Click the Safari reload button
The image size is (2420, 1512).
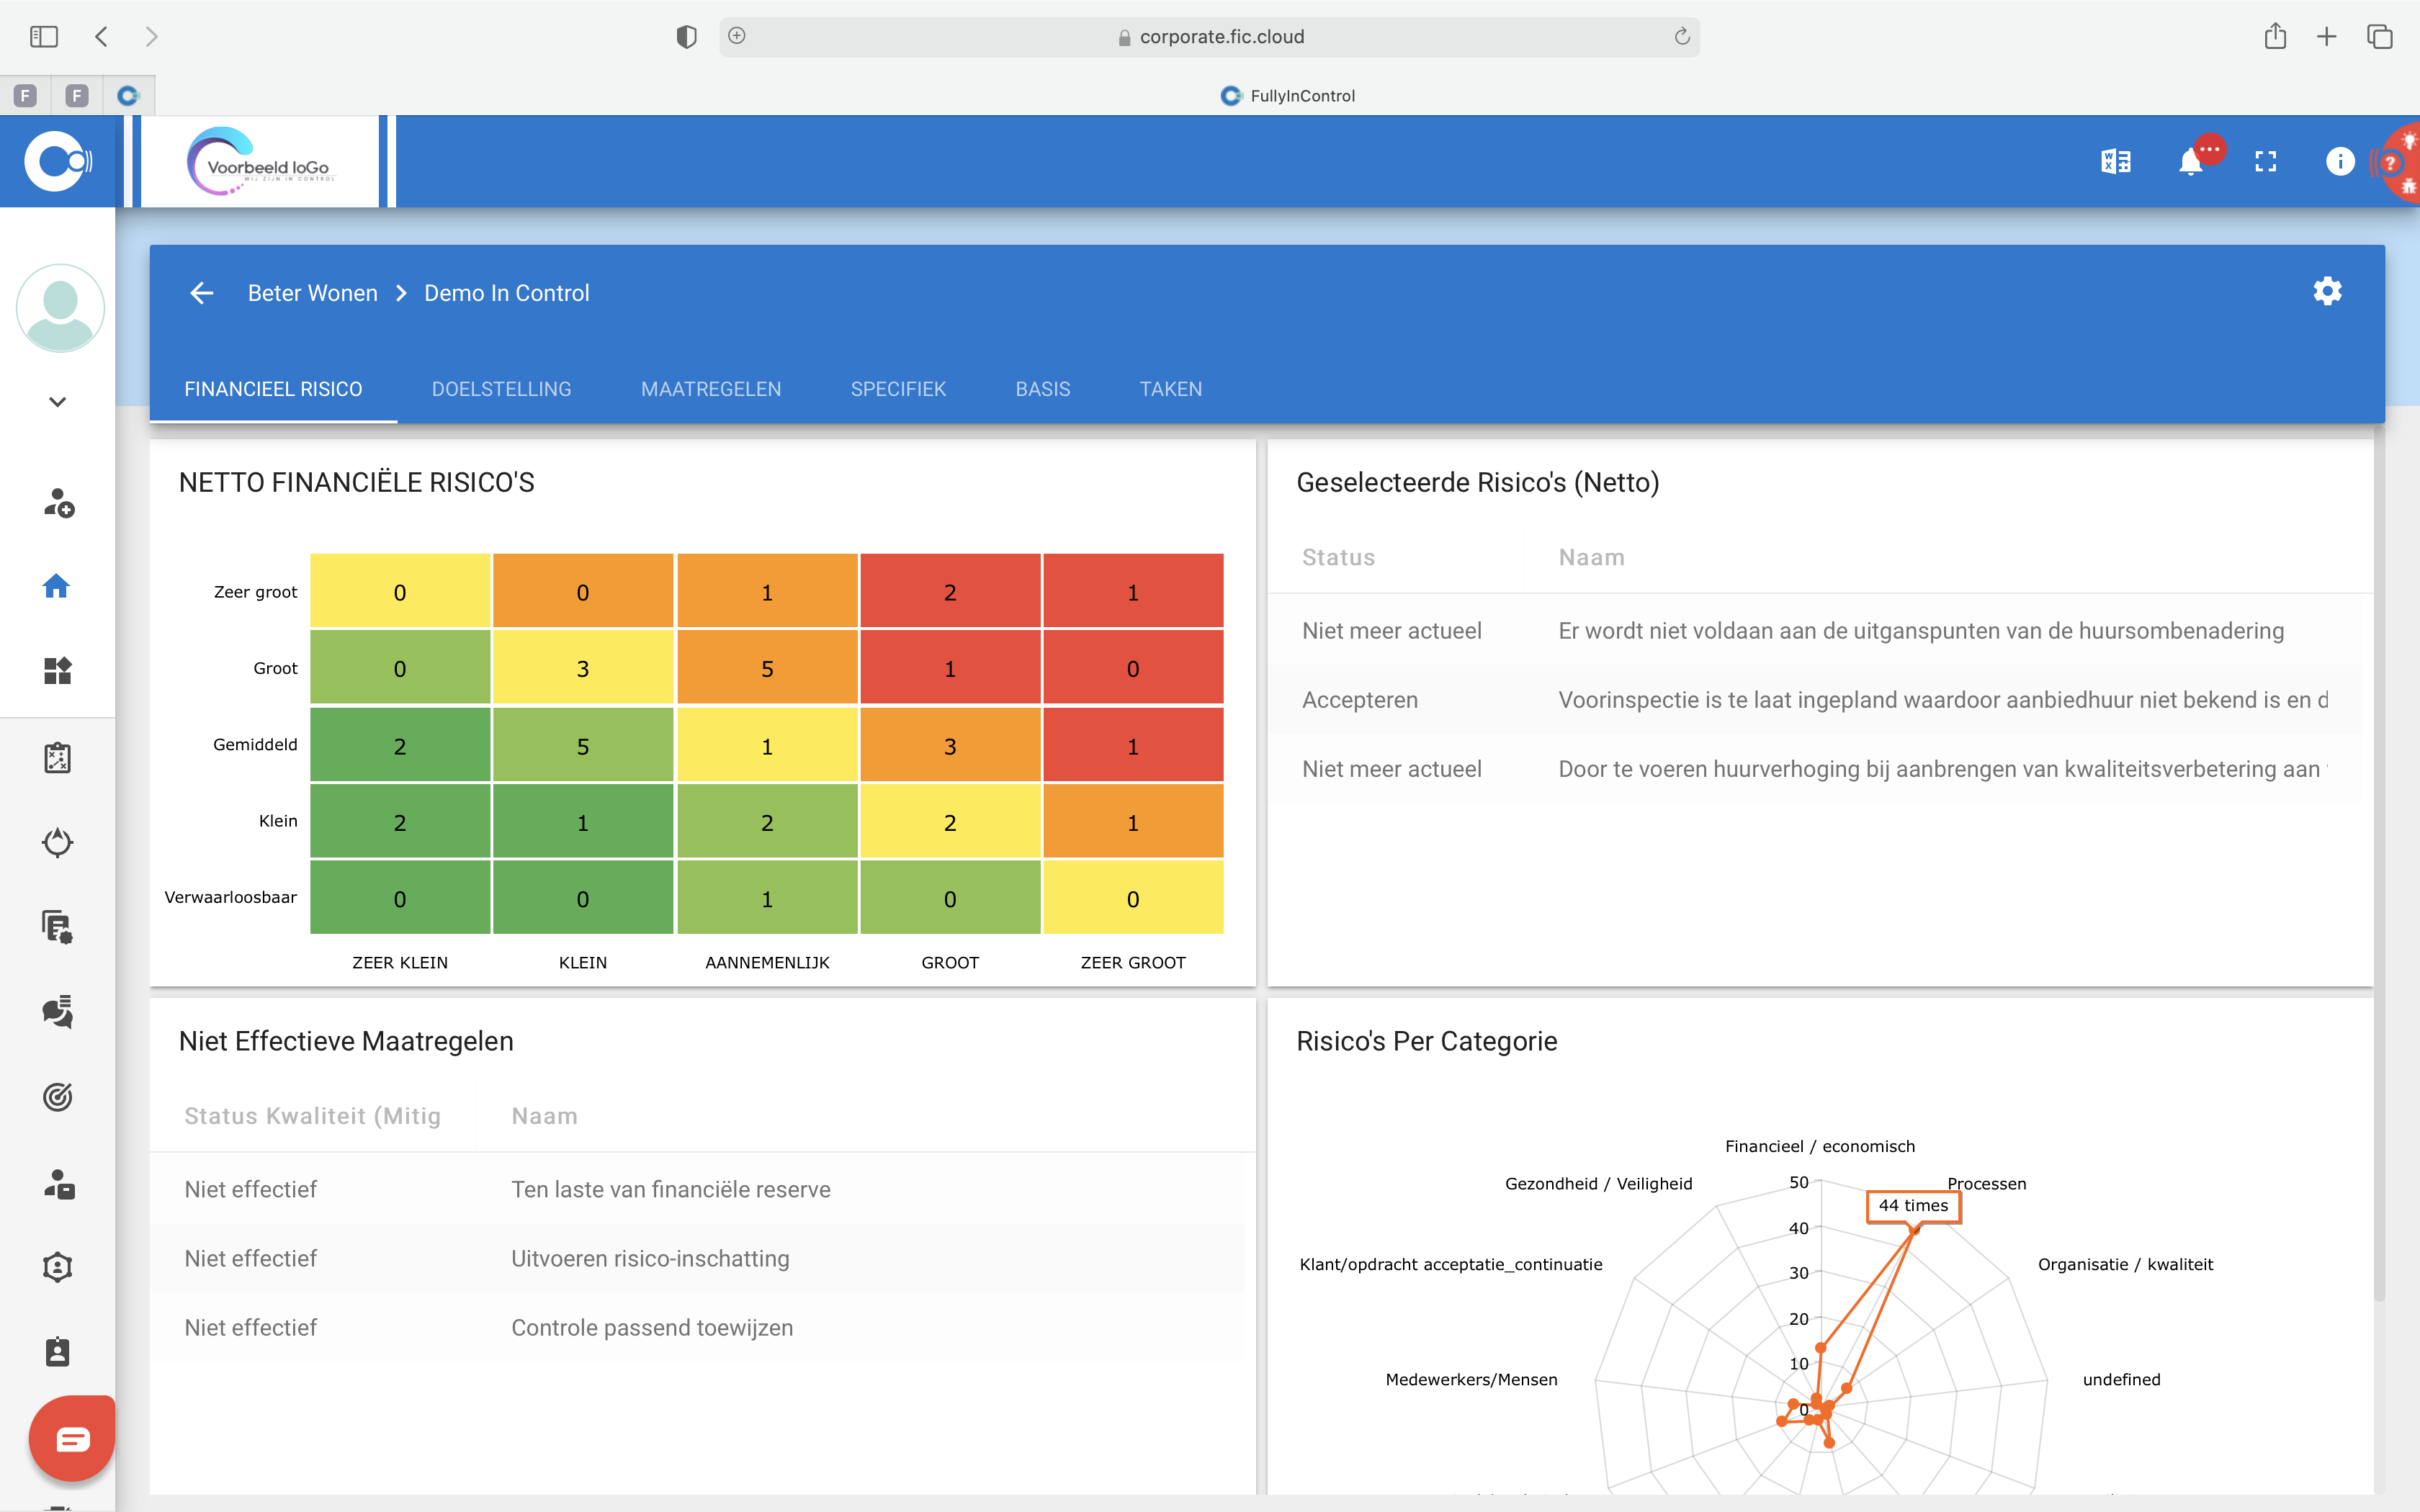[x=1682, y=36]
